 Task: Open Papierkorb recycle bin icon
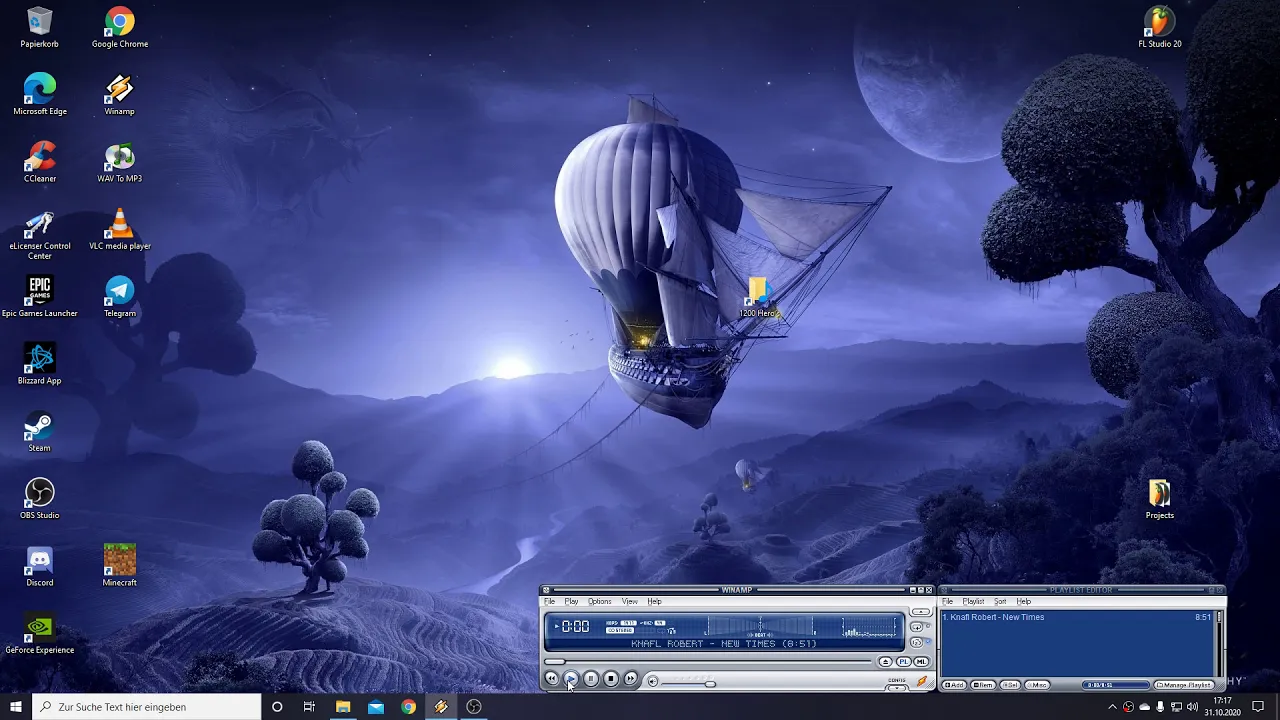coord(40,28)
